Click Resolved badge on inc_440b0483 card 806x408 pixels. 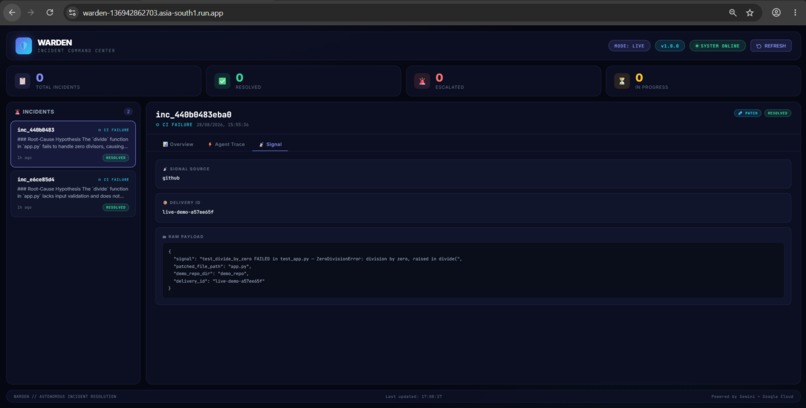point(116,158)
